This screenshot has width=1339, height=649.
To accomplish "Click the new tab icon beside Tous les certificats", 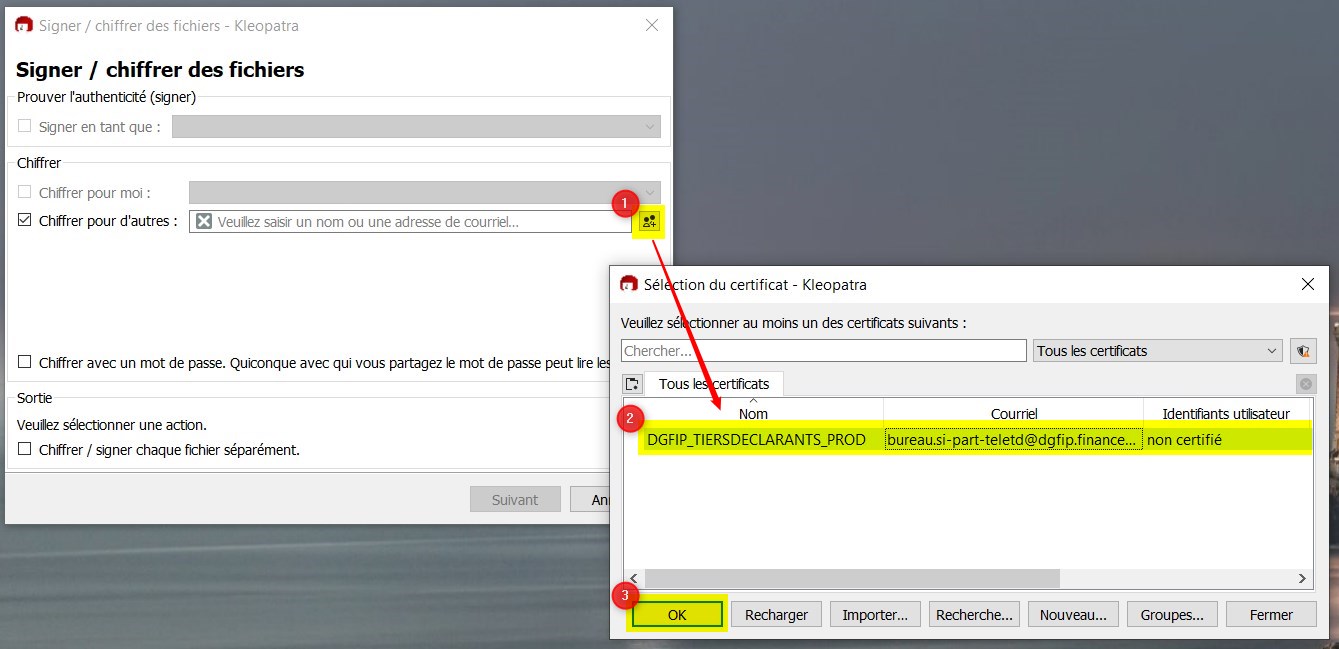I will coord(632,384).
